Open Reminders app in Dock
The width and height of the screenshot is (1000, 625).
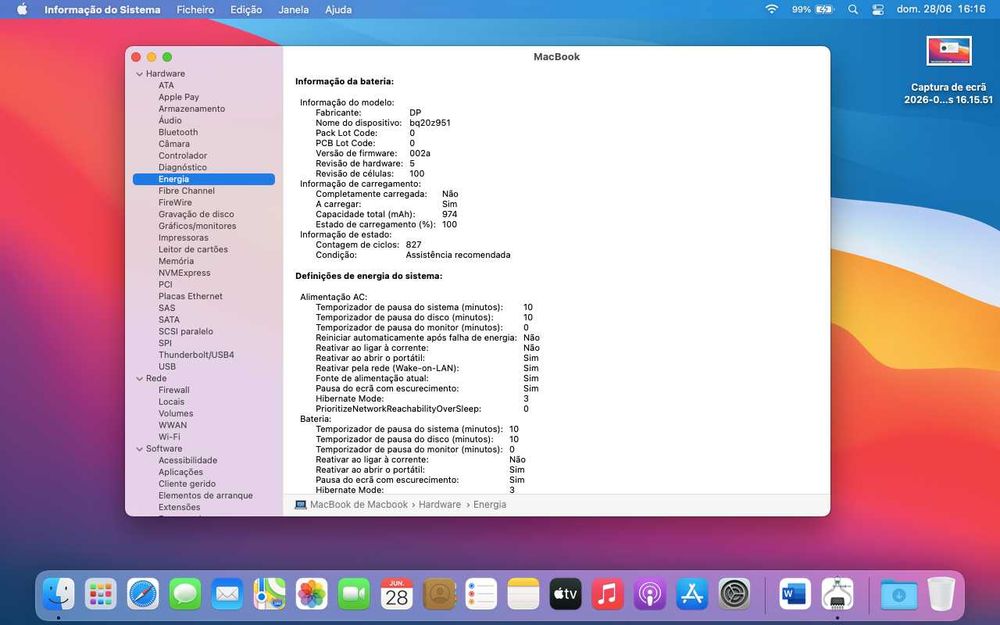coord(481,594)
